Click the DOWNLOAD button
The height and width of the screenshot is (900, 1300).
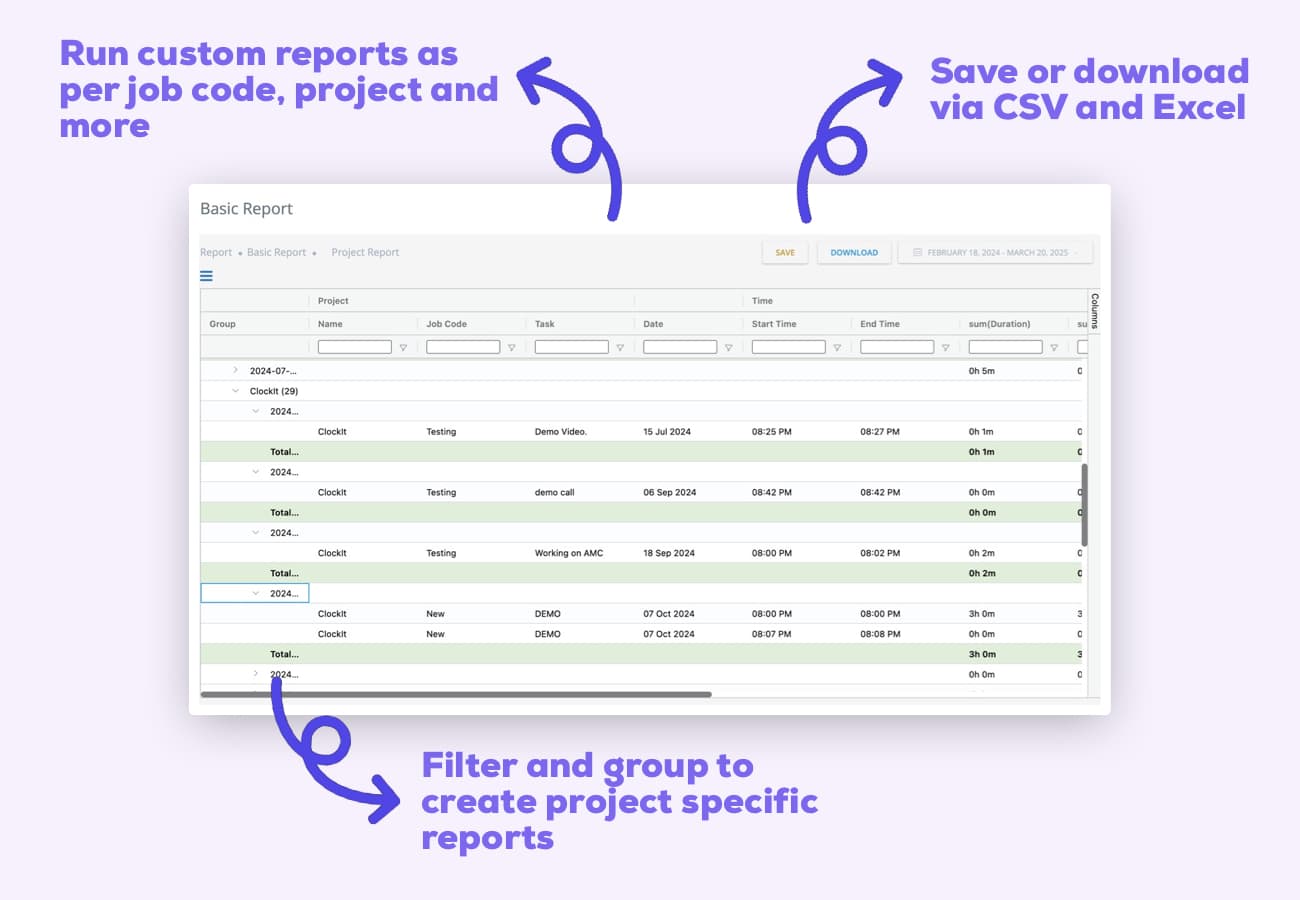(x=854, y=253)
